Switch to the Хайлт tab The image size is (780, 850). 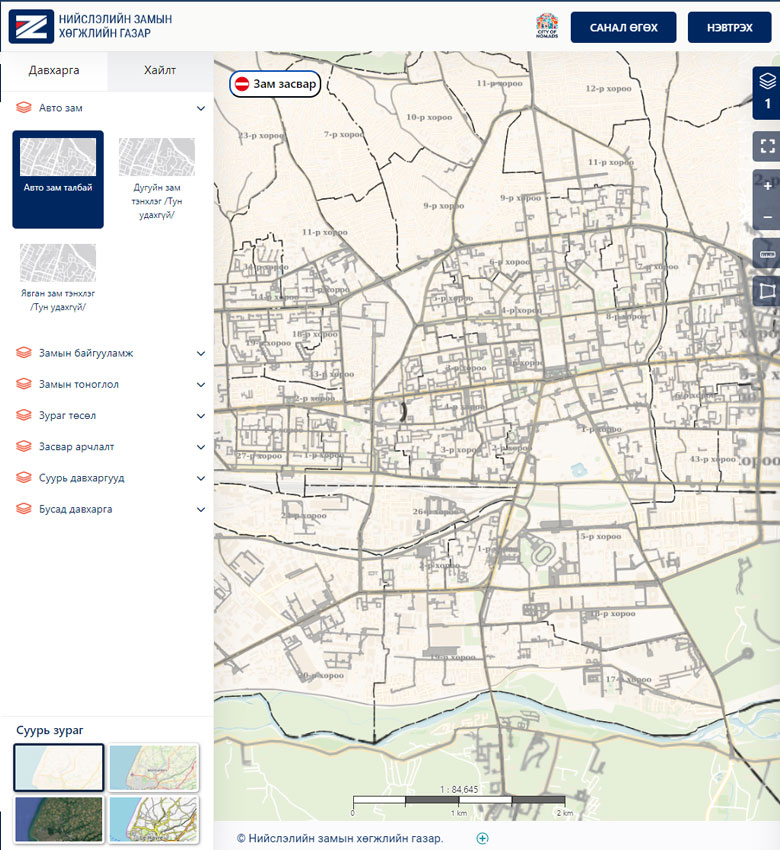(160, 70)
